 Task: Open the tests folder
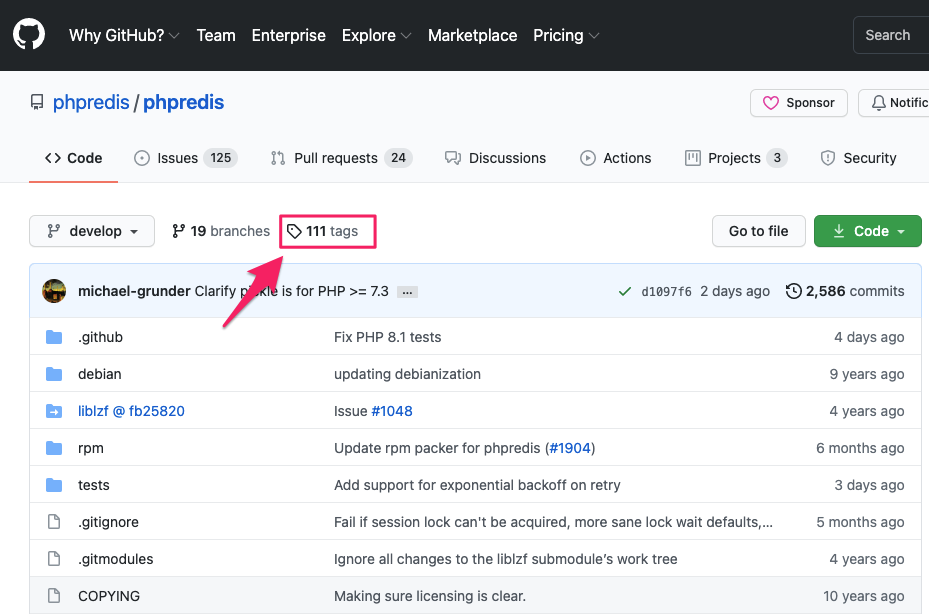(x=94, y=485)
